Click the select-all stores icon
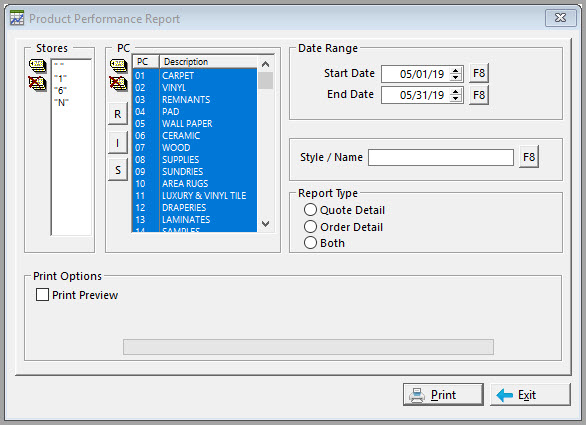586x425 pixels. (37, 66)
